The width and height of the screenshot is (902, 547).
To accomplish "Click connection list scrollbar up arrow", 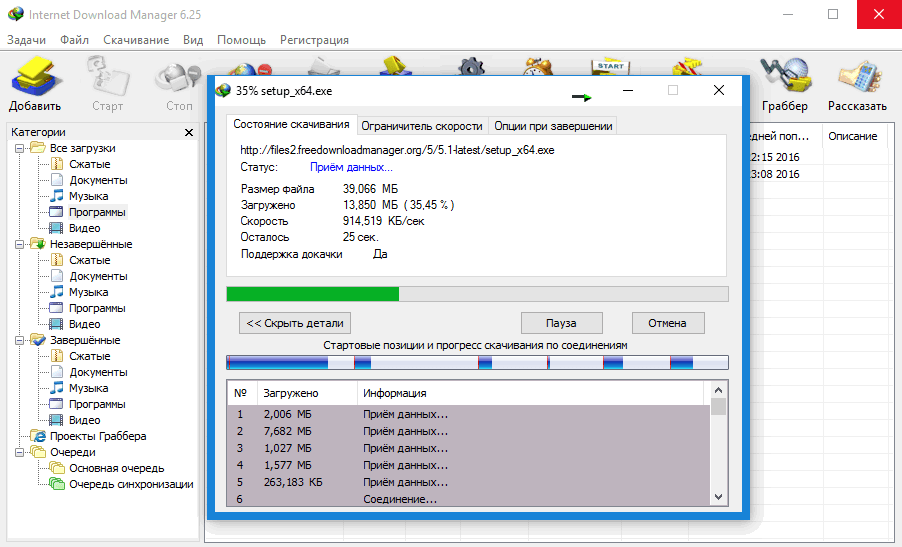I will pyautogui.click(x=718, y=390).
